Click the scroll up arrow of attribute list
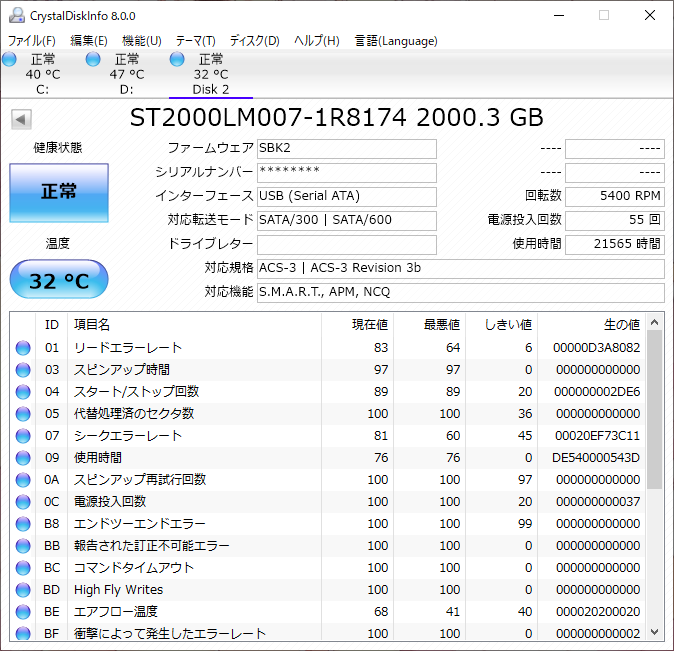674x651 pixels. tap(655, 322)
